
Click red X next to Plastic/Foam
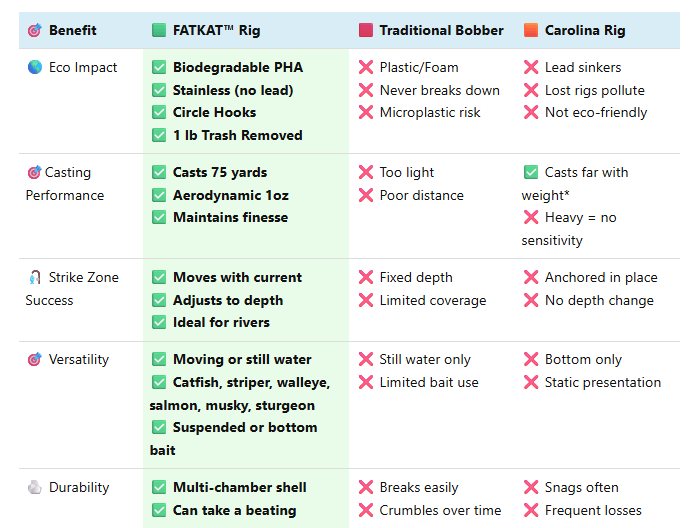click(366, 67)
